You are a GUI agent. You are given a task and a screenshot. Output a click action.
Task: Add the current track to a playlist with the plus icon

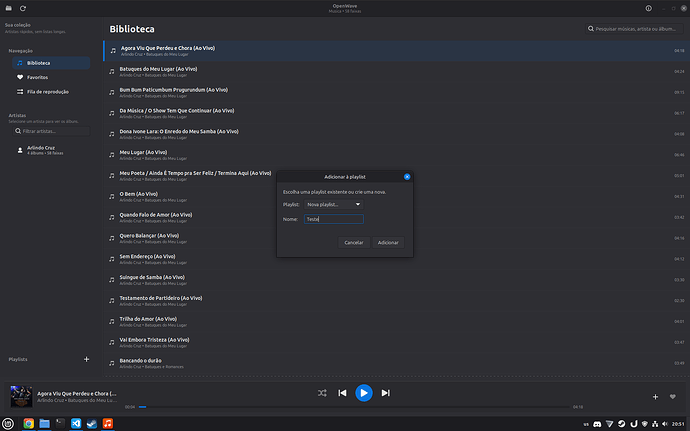(655, 397)
